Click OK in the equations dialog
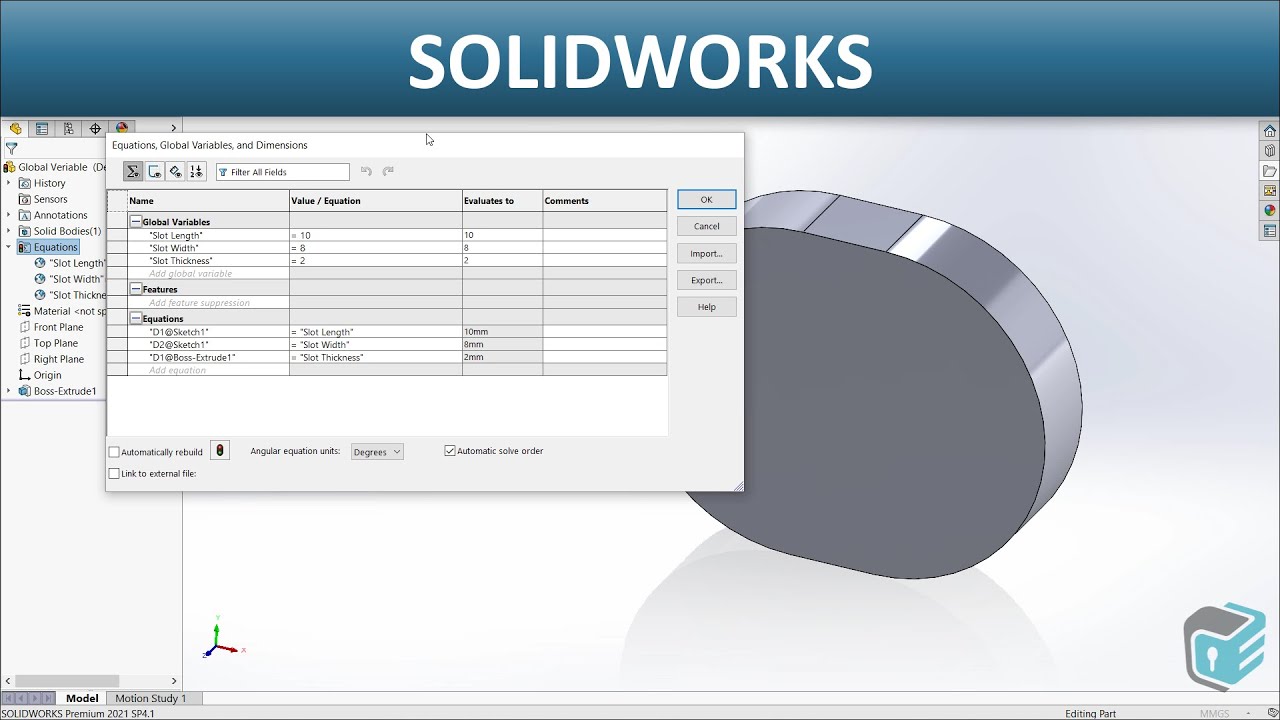 tap(706, 199)
